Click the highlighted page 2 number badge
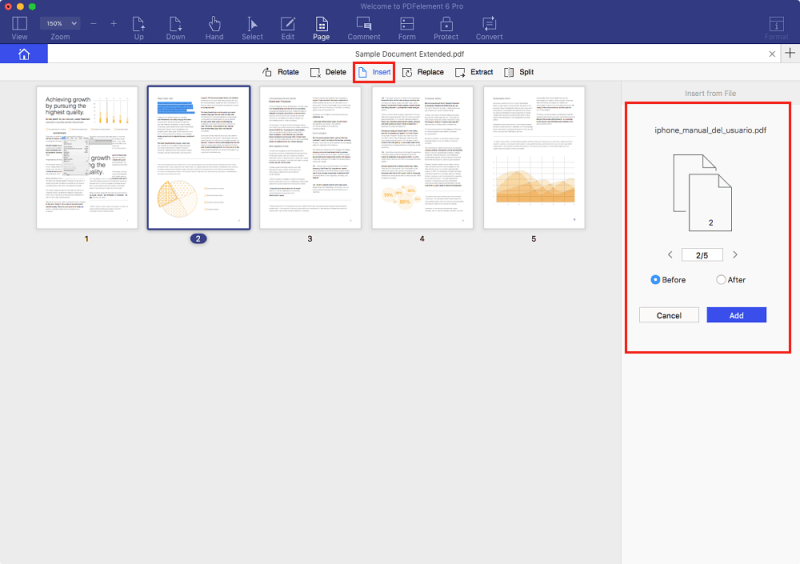This screenshot has height=564, width=800. point(198,238)
